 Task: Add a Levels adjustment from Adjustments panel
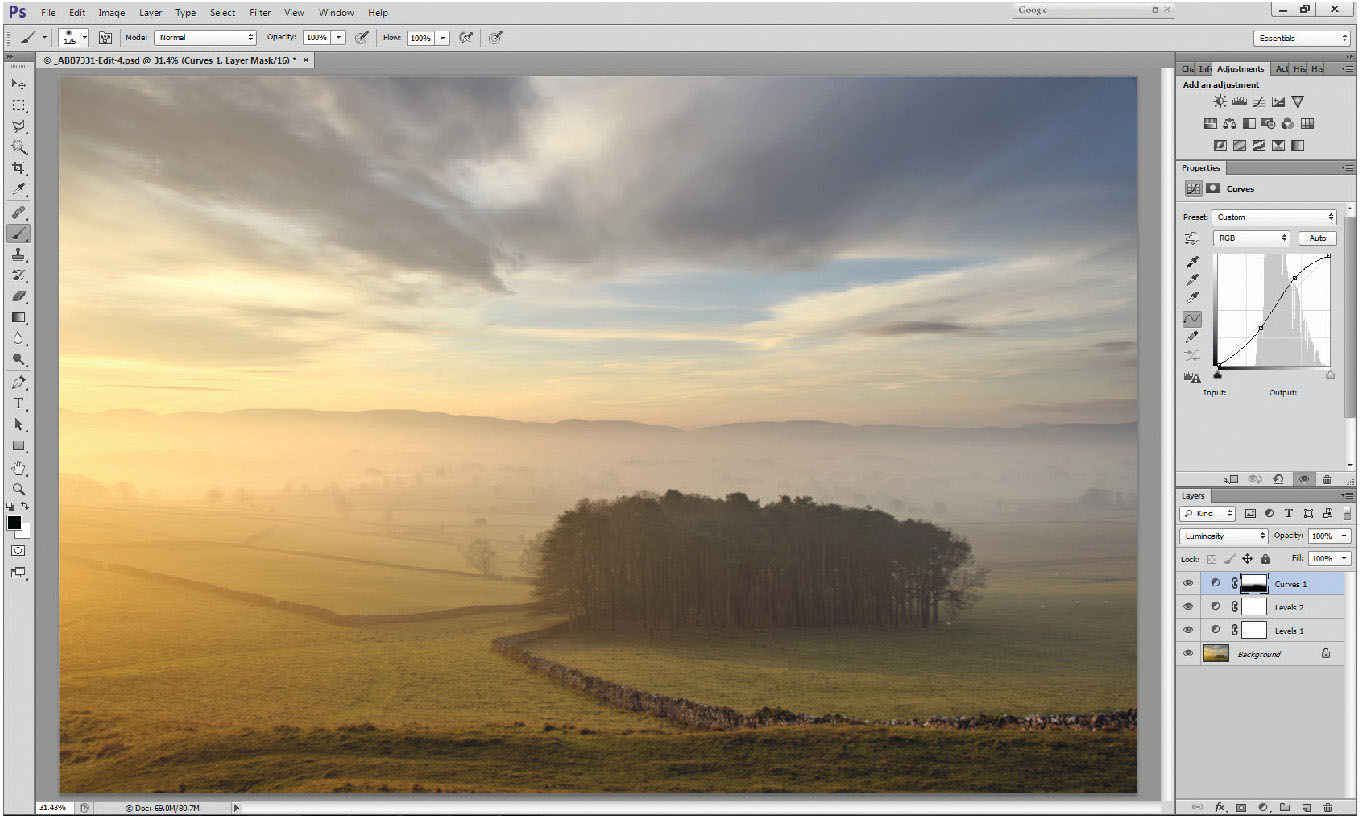pos(1239,102)
